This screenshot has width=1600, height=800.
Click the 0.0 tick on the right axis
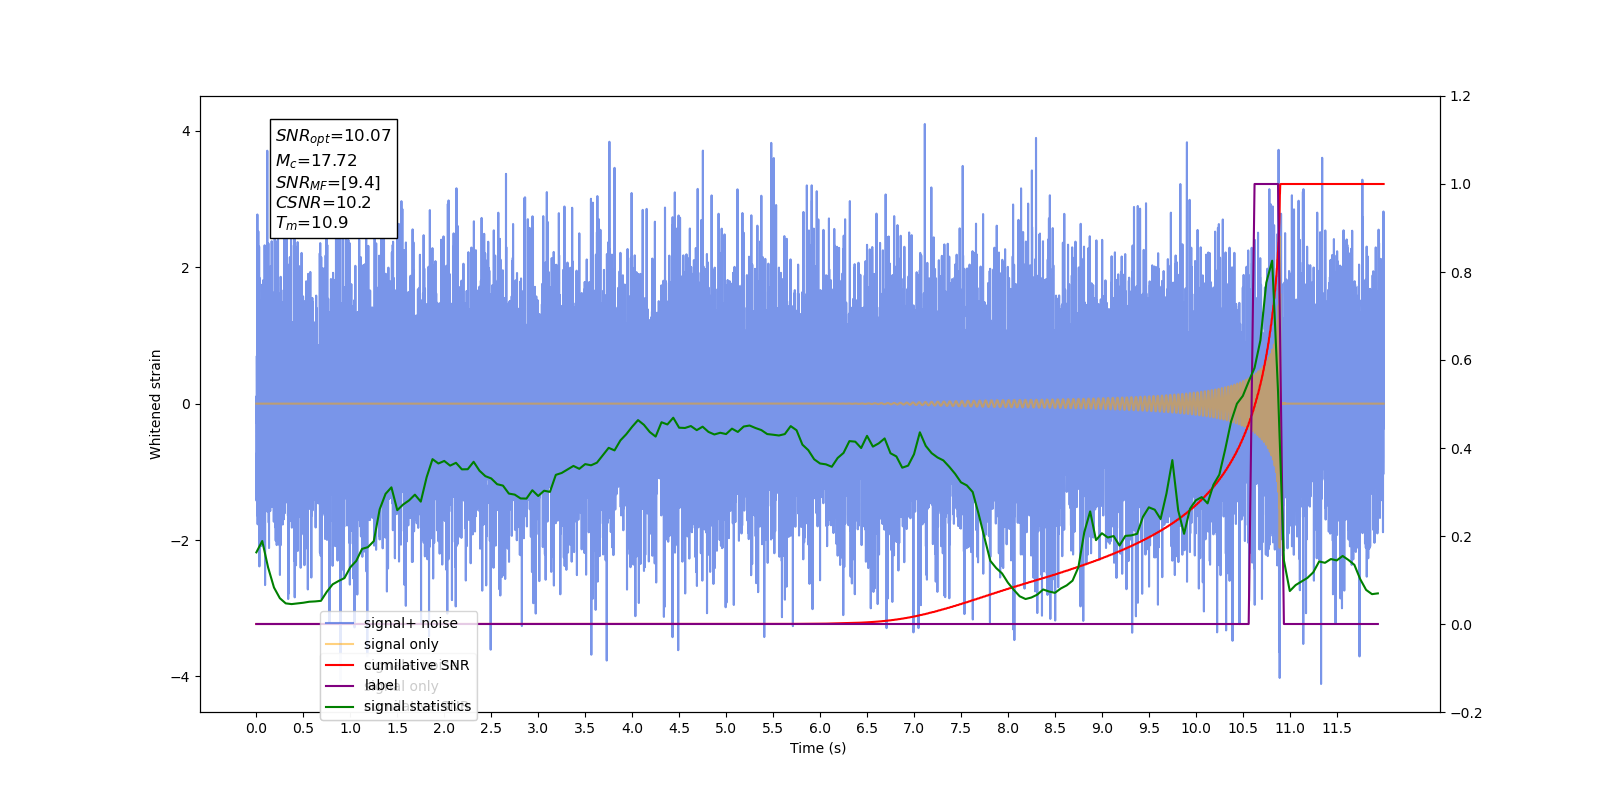pyautogui.click(x=1460, y=625)
